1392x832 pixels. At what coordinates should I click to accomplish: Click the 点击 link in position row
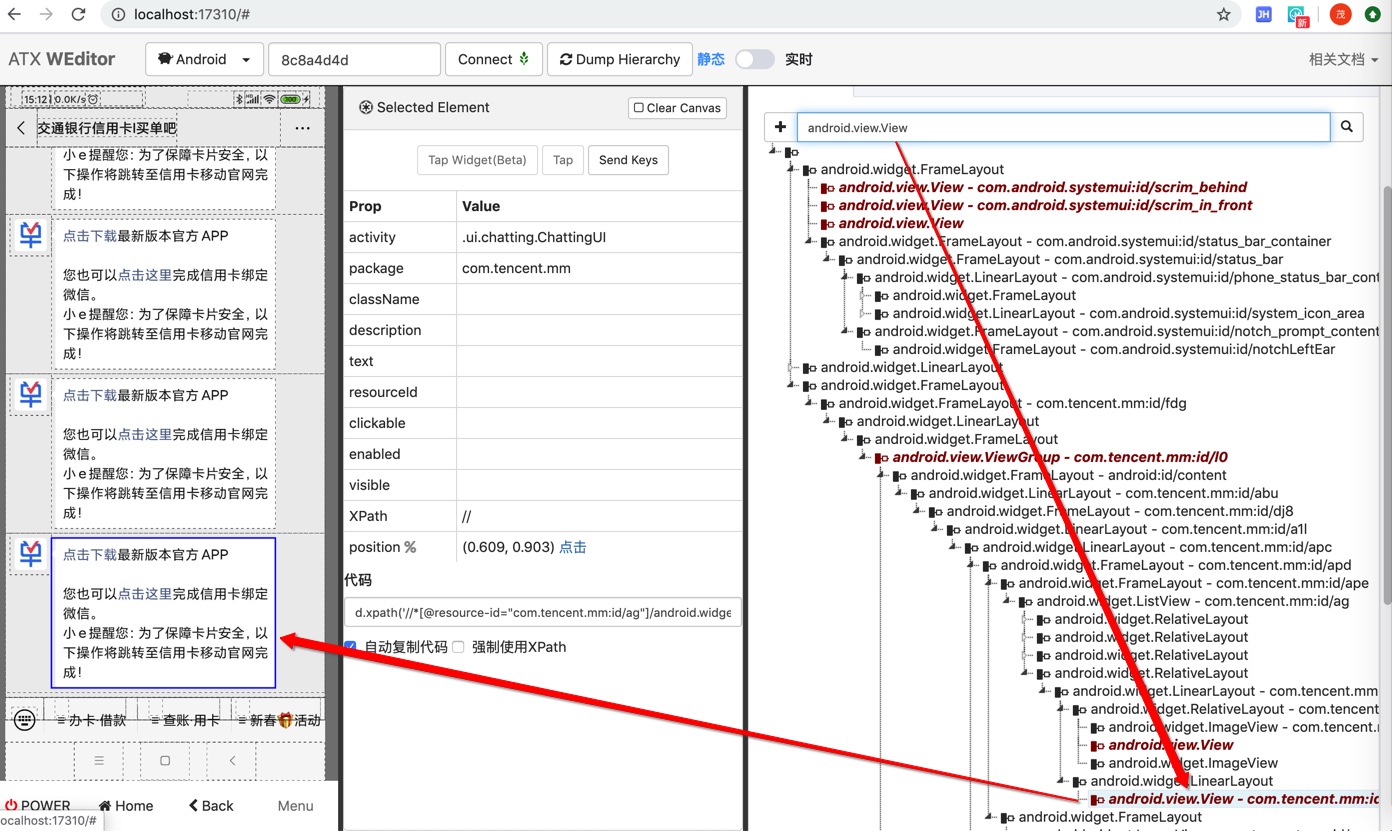point(573,547)
